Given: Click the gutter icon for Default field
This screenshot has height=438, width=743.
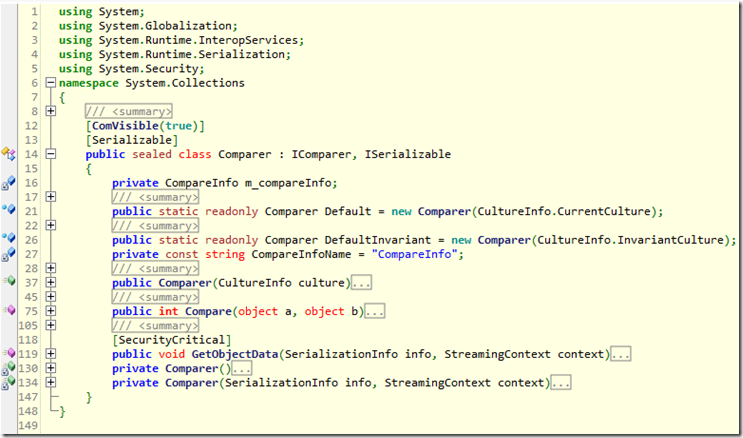Looking at the screenshot, I should 7,210.
